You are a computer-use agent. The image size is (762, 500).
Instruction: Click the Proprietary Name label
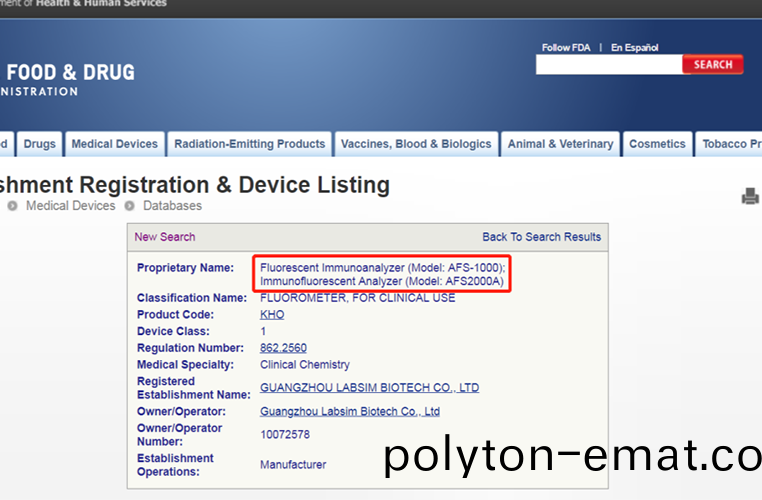coord(185,268)
